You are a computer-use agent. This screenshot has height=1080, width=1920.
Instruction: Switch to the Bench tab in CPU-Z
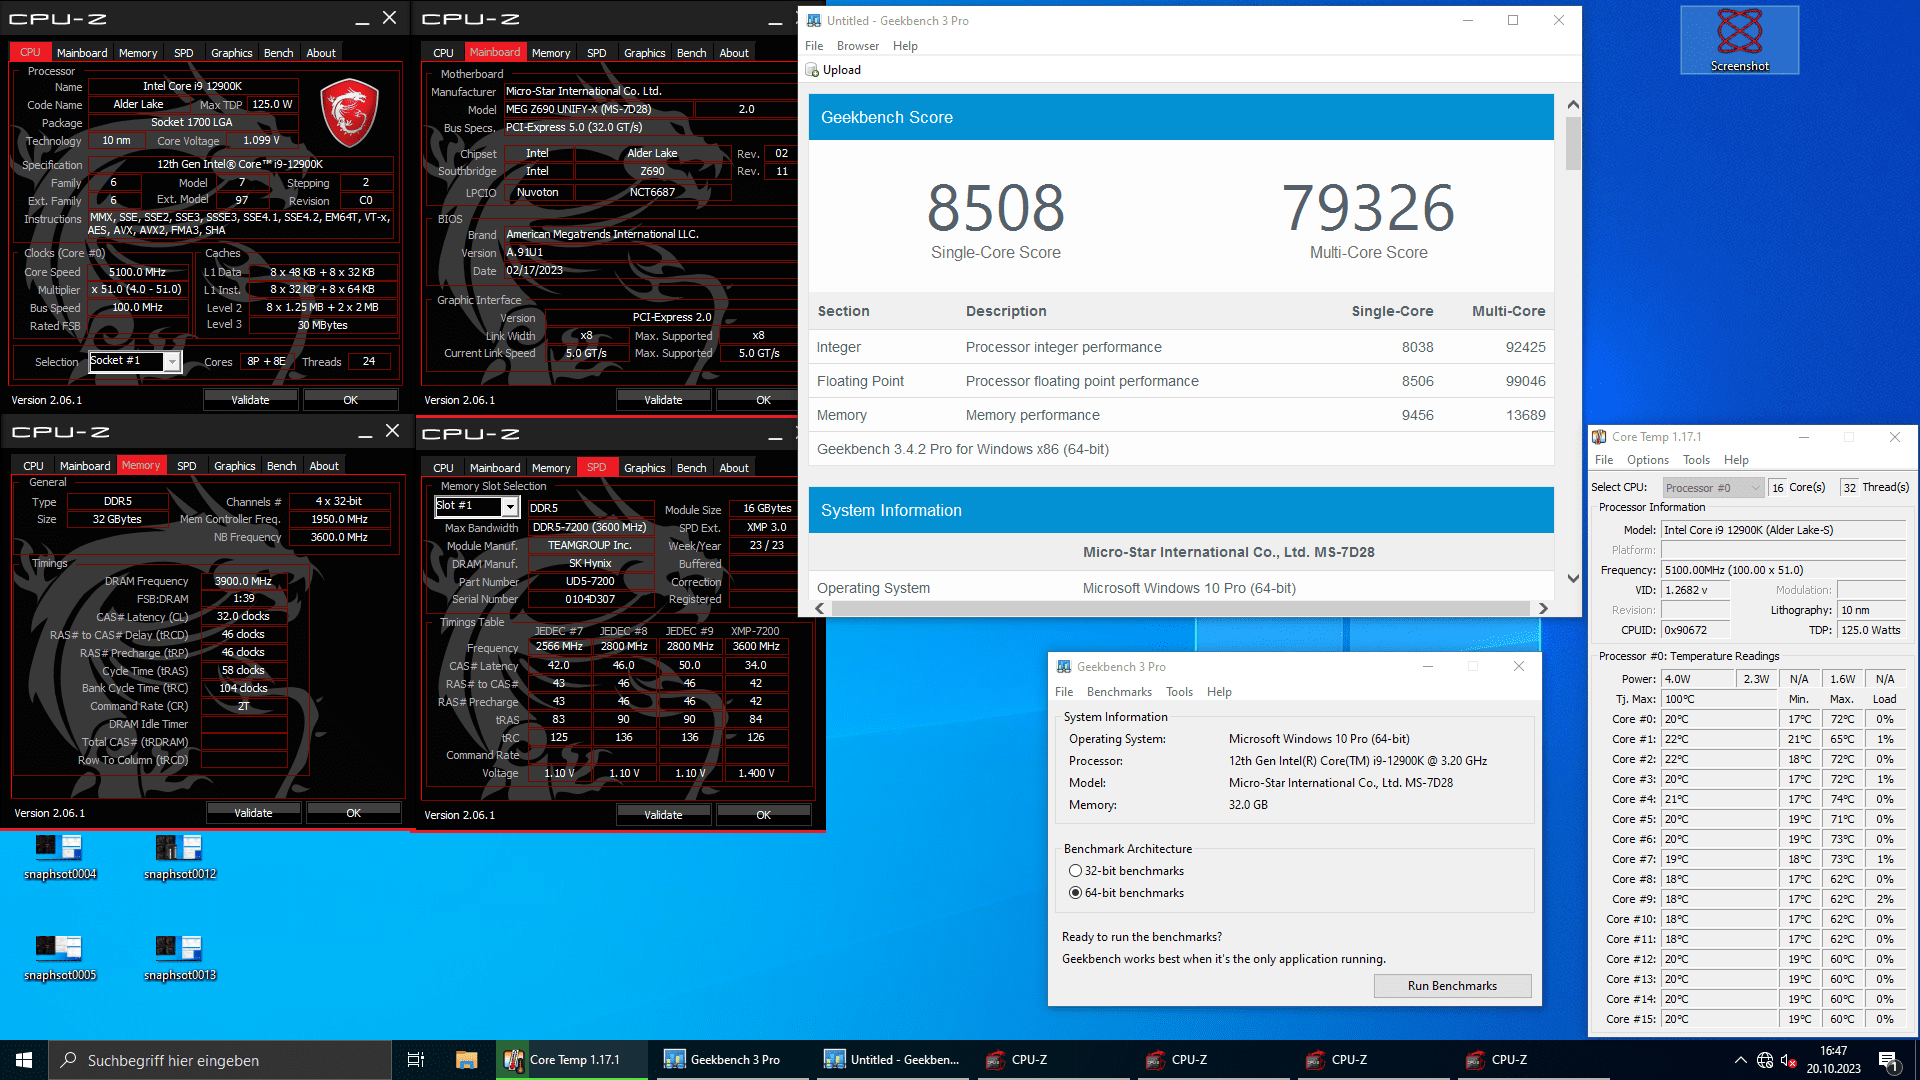[x=278, y=53]
